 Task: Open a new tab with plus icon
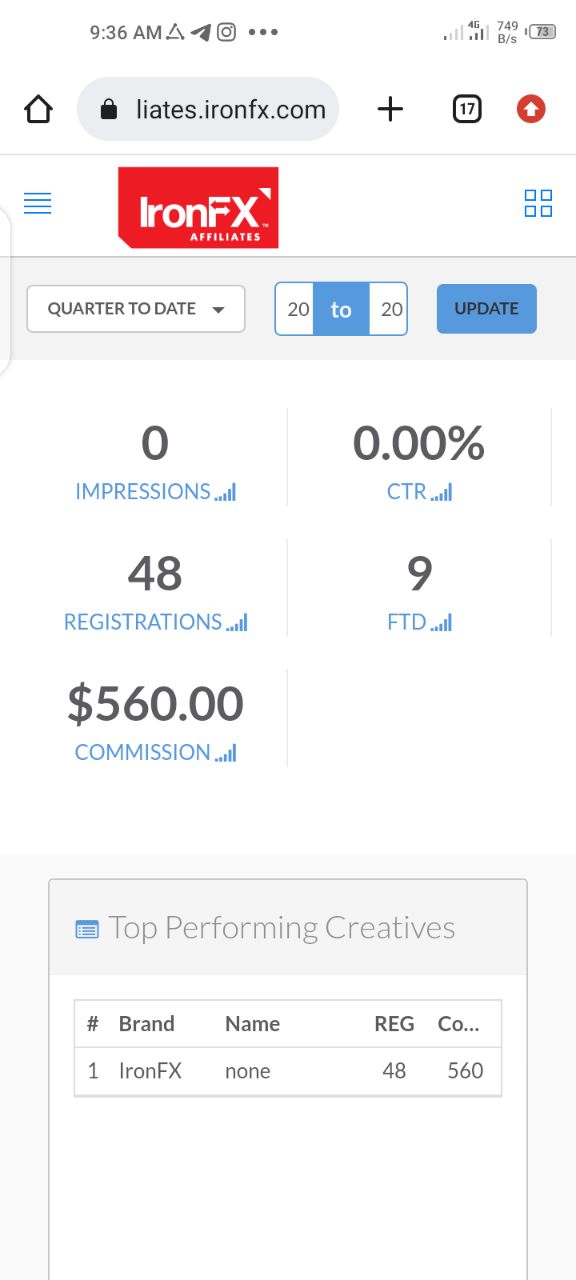pos(390,109)
